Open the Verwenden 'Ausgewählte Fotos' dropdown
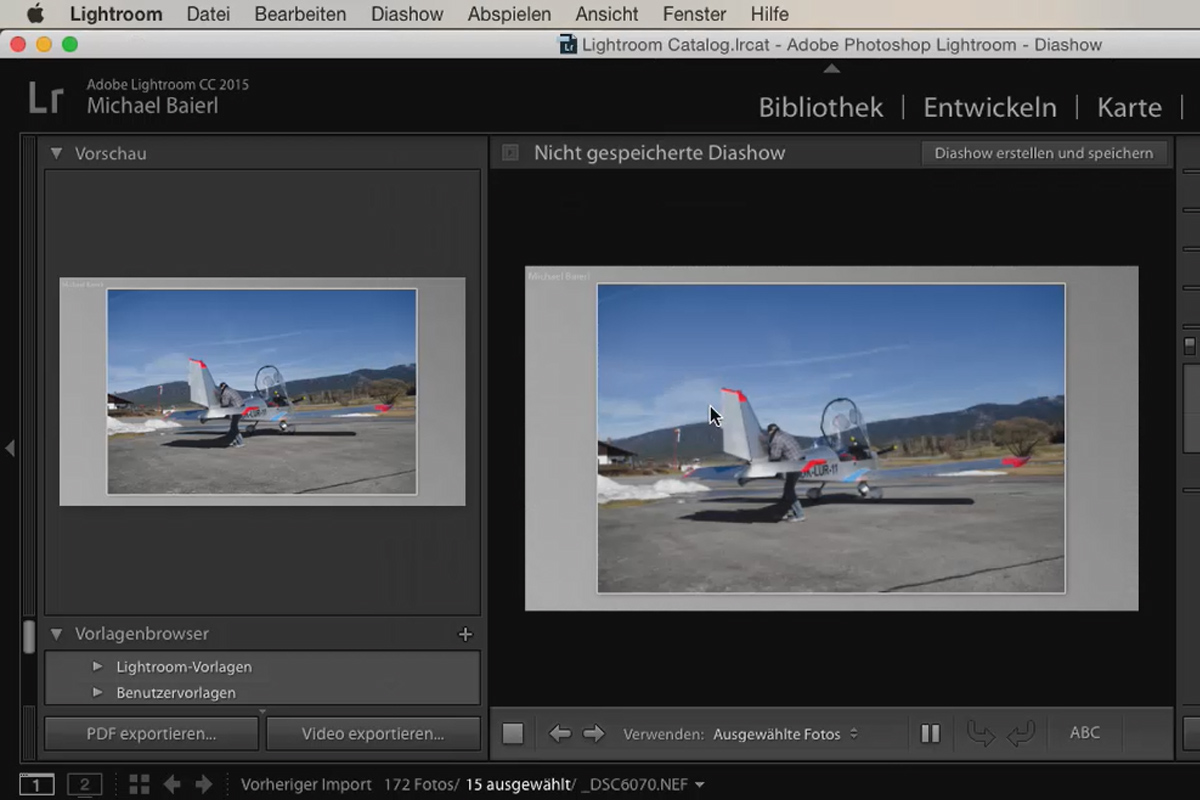The height and width of the screenshot is (800, 1200). click(785, 734)
